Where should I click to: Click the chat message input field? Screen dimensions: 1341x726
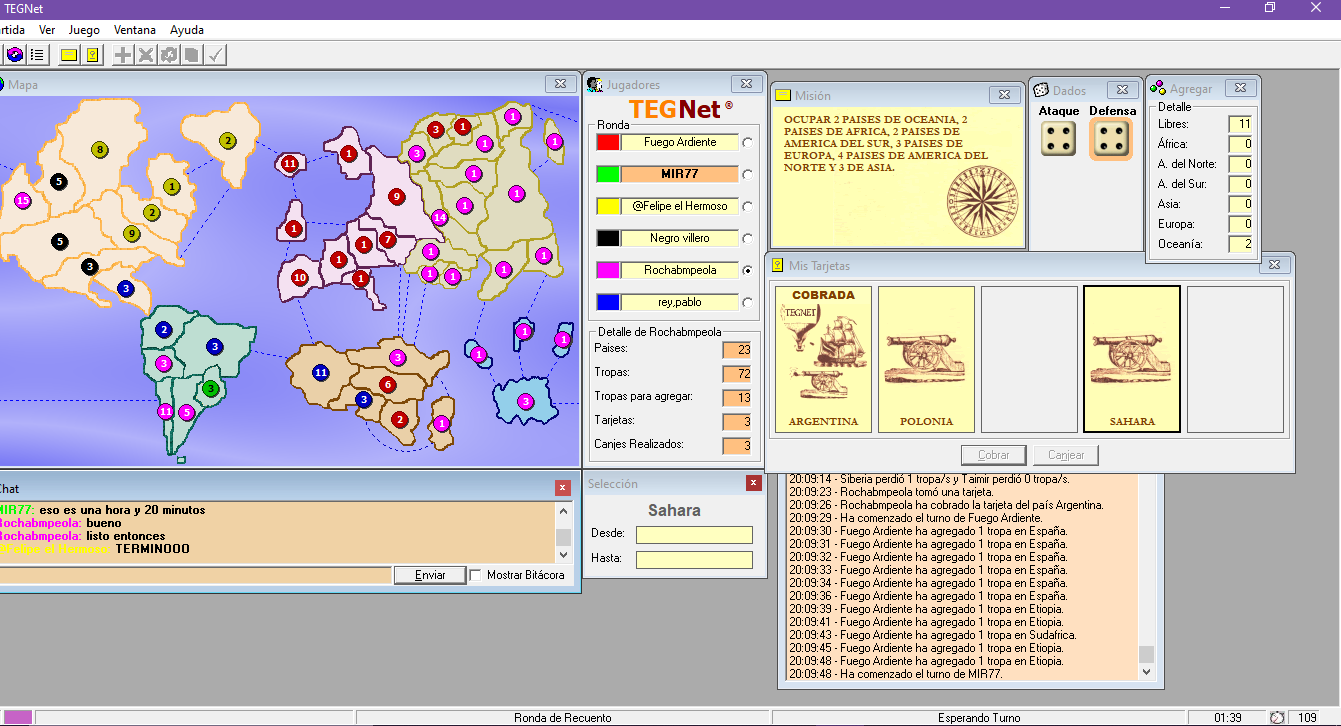tap(195, 575)
